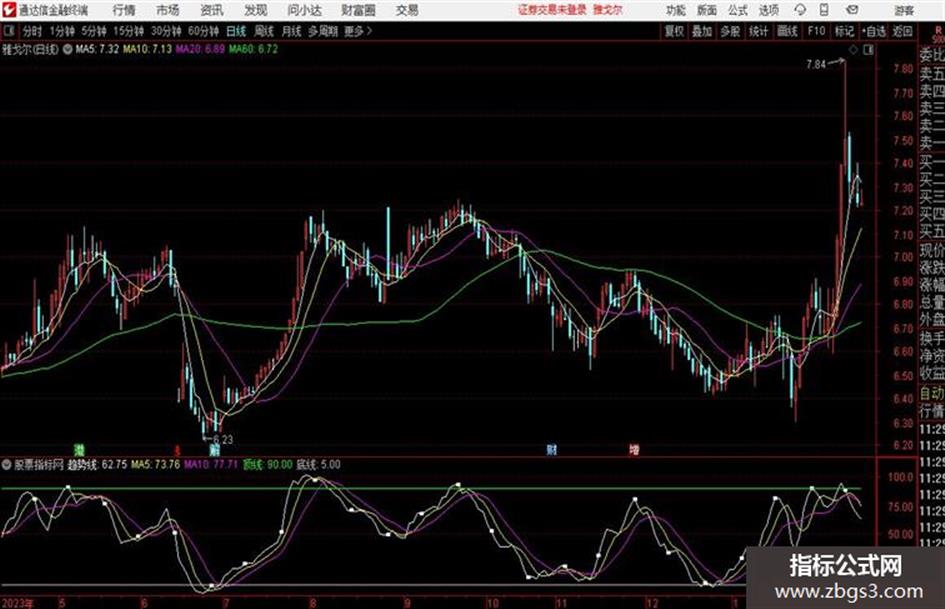Image resolution: width=945 pixels, height=609 pixels.
Task: Click the 标记 mark button
Action: 844,31
